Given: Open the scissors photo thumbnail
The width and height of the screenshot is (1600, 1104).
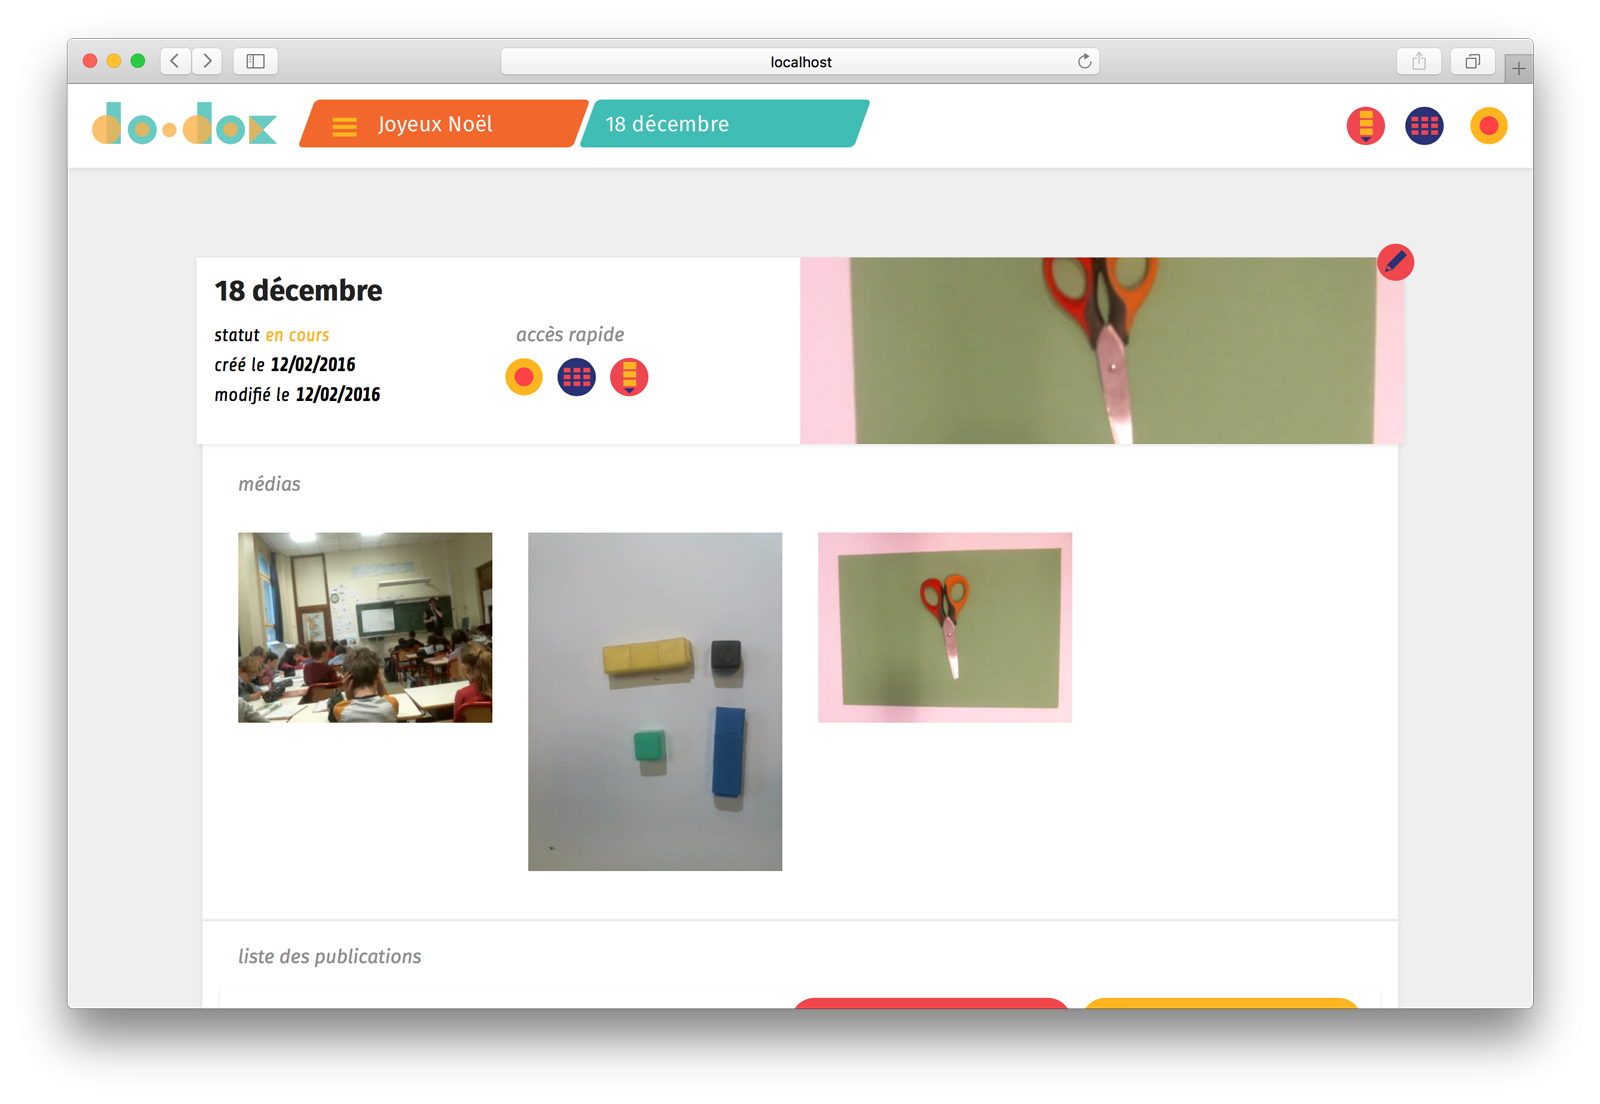Looking at the screenshot, I should click(945, 627).
